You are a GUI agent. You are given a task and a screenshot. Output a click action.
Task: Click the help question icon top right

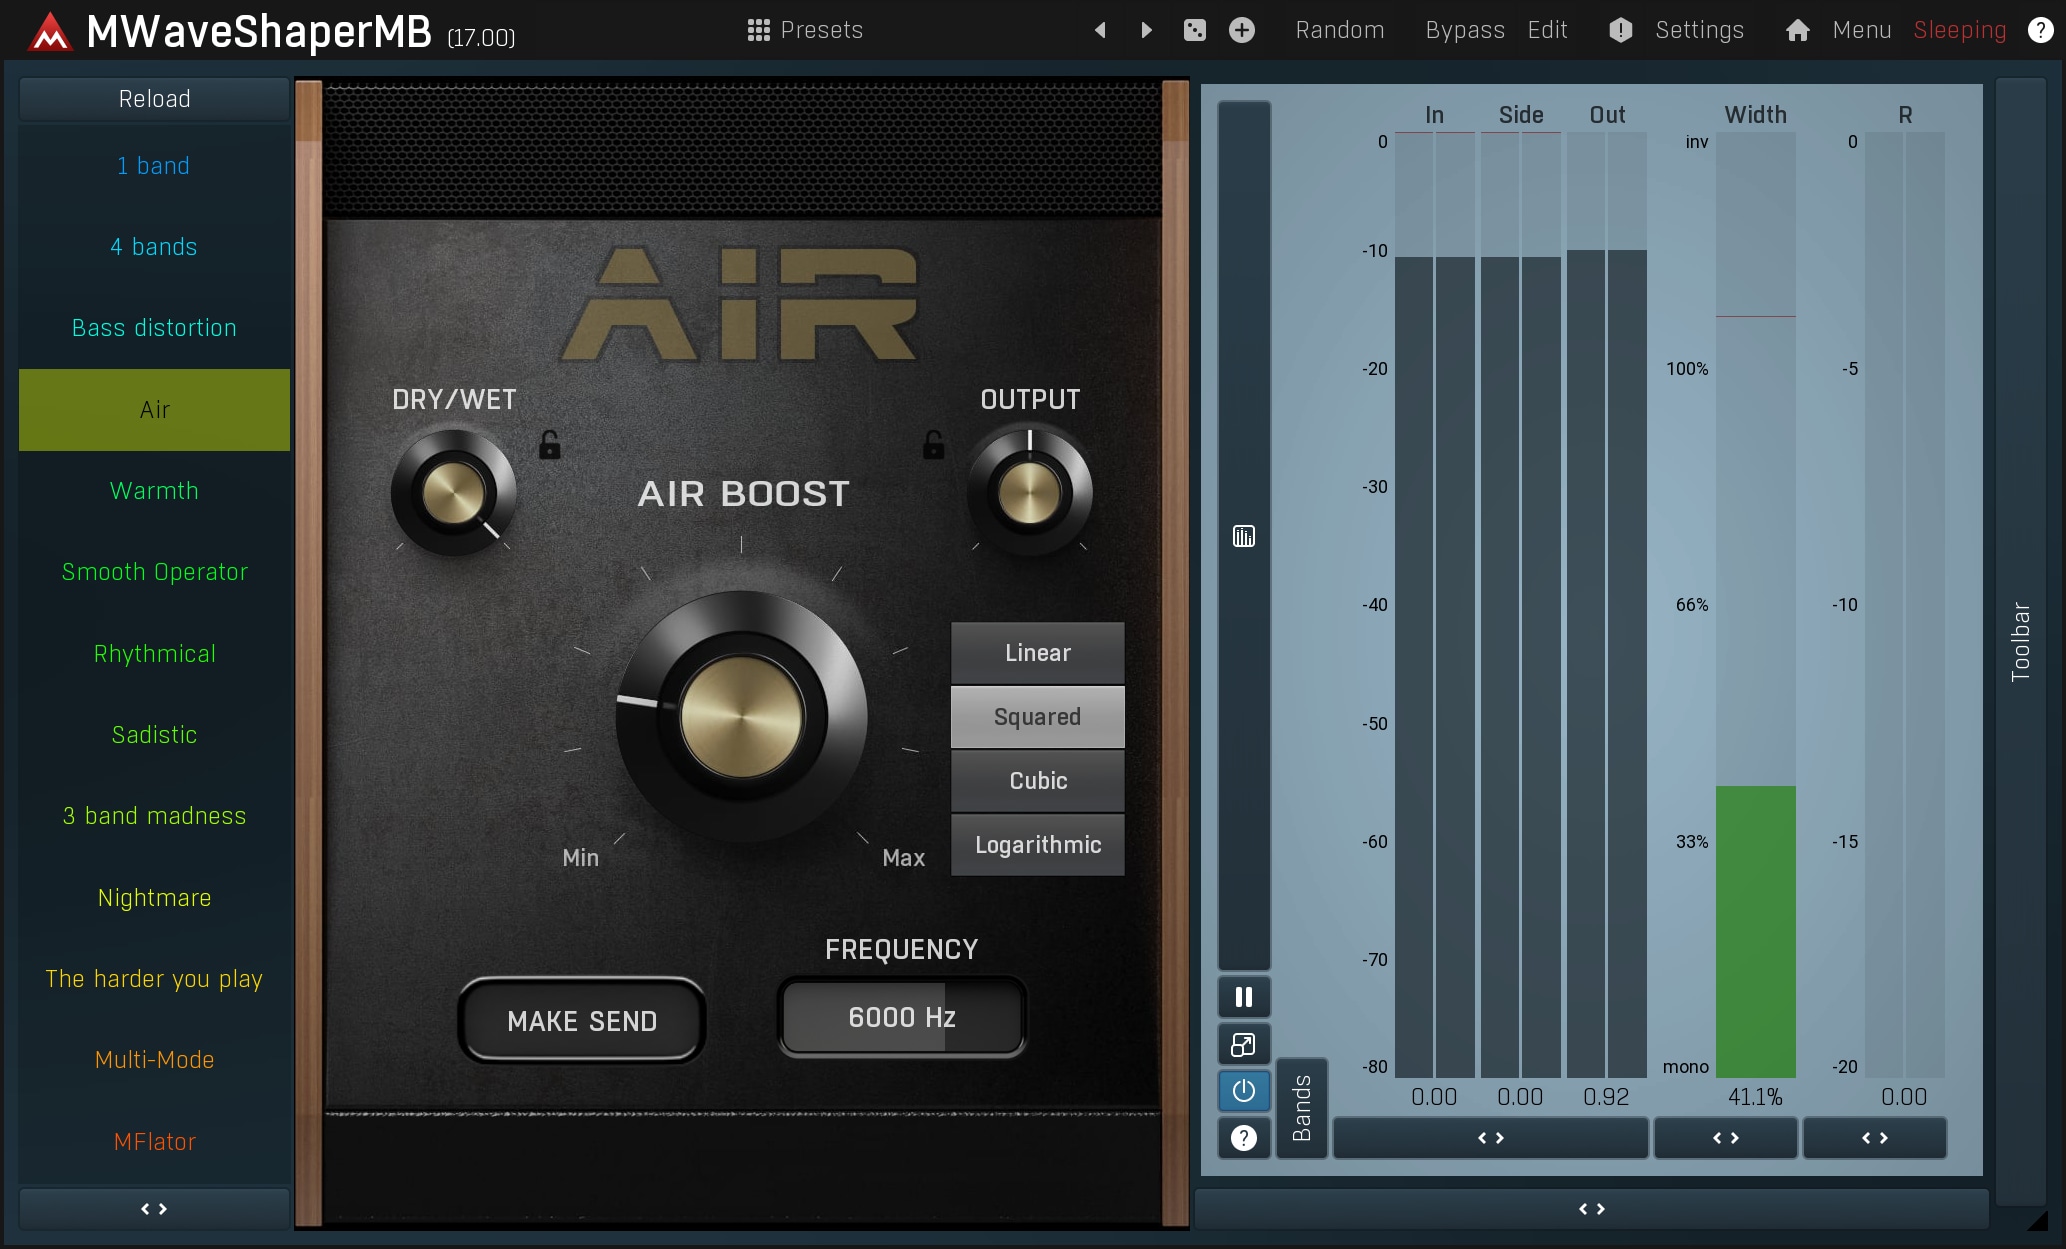[x=2040, y=30]
